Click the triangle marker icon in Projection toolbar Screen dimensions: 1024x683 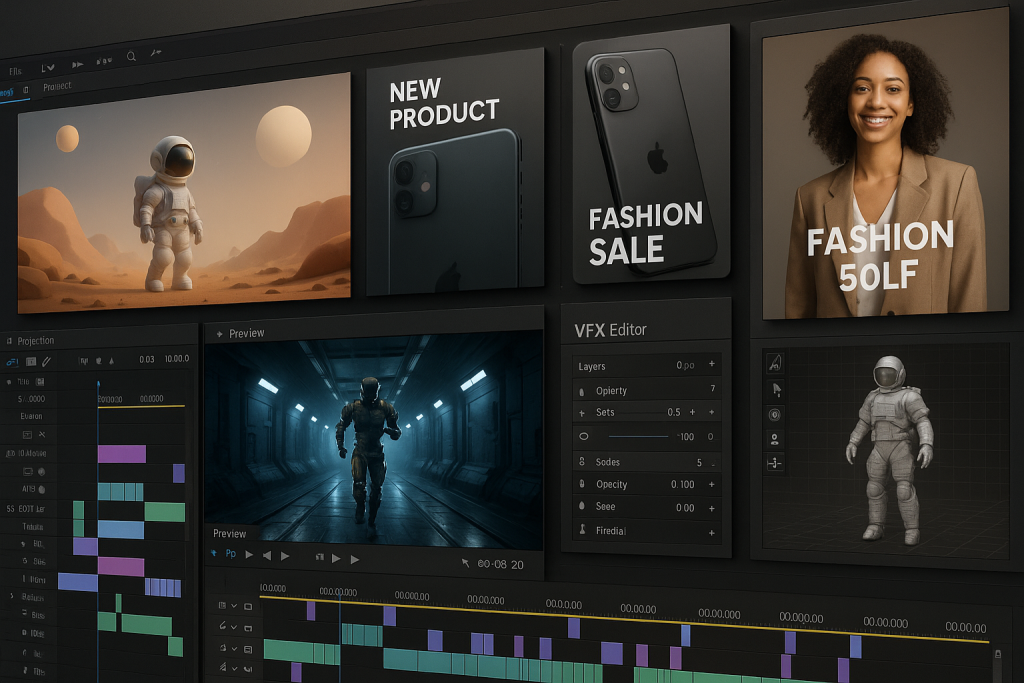coord(111,360)
